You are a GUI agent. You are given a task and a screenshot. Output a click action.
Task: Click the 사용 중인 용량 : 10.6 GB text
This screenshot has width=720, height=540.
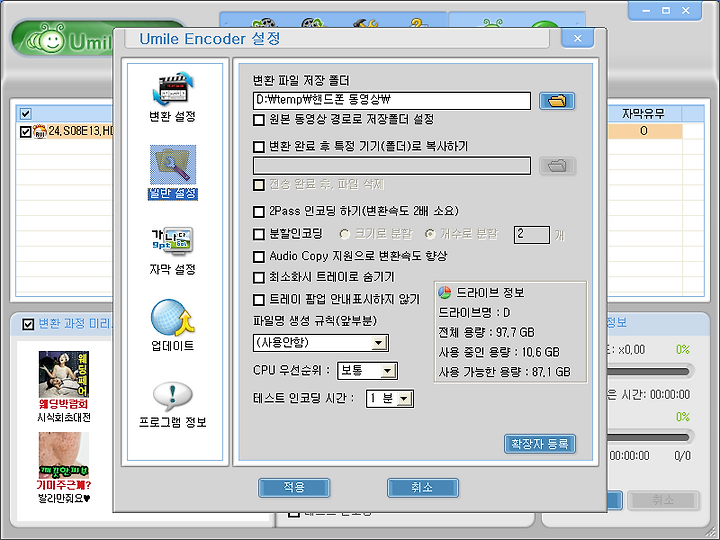(x=499, y=352)
